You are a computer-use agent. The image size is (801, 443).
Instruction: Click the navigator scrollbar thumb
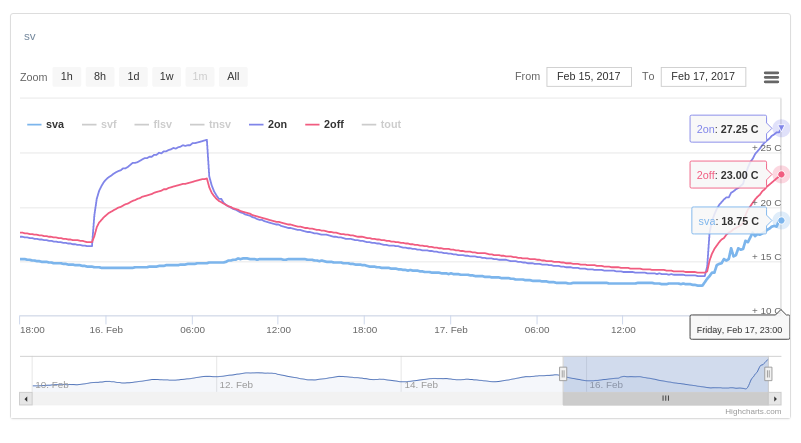point(665,398)
